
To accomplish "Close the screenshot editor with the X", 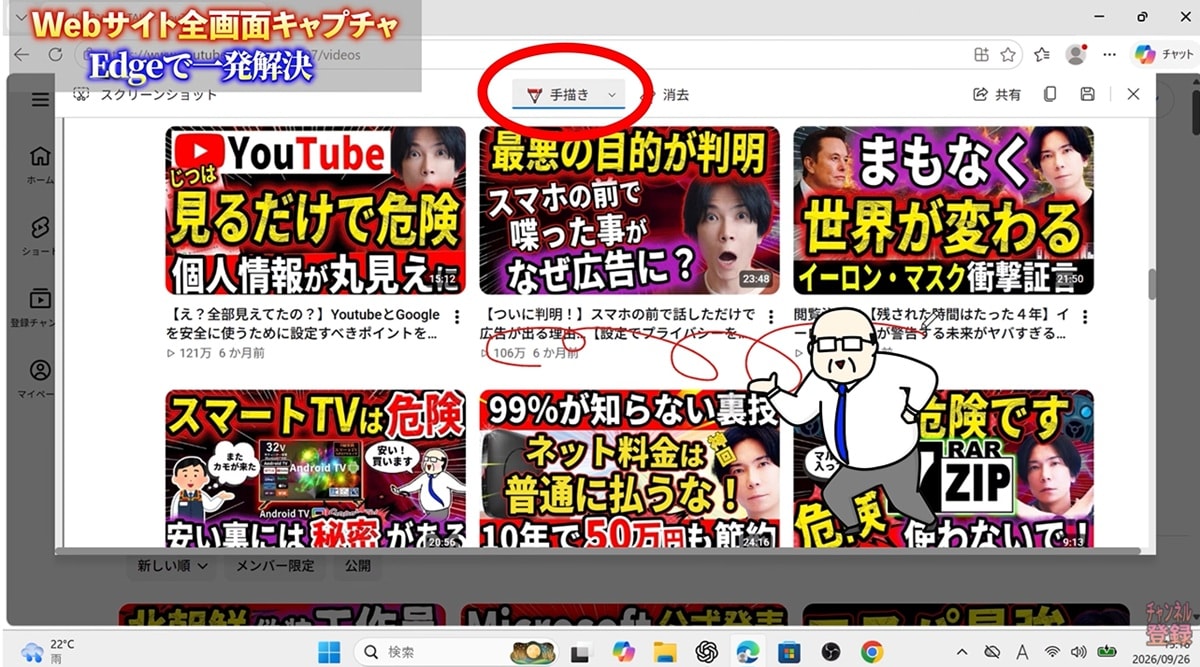I will (x=1133, y=94).
